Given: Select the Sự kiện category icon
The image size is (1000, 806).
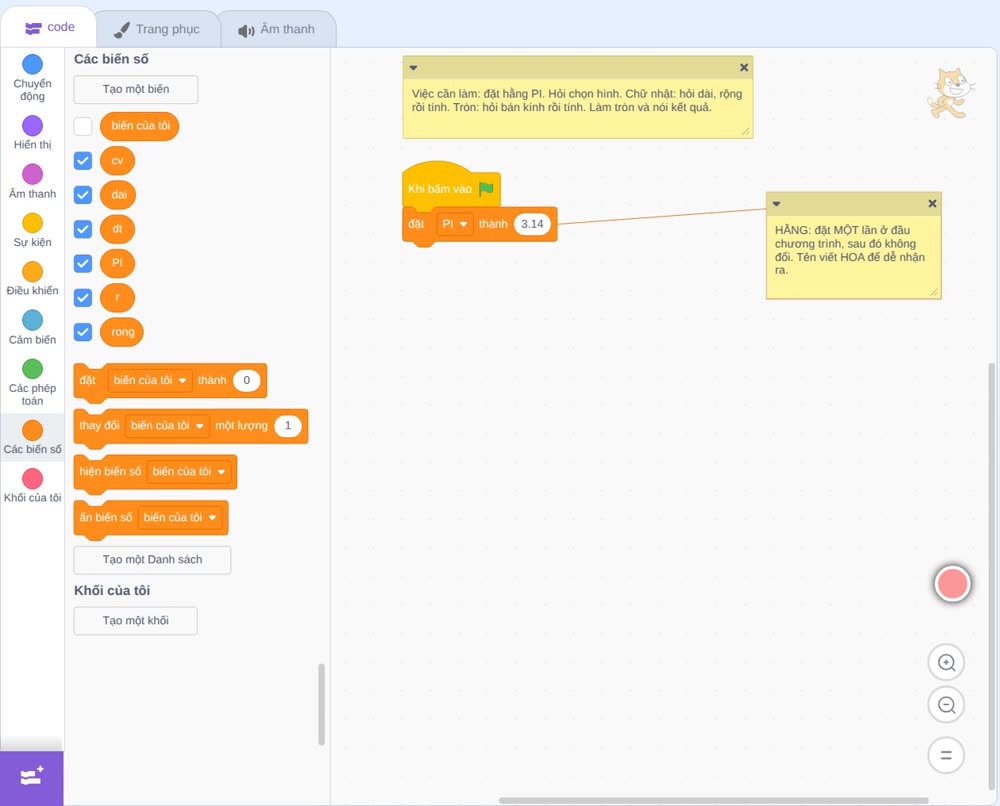Looking at the screenshot, I should coord(32,223).
